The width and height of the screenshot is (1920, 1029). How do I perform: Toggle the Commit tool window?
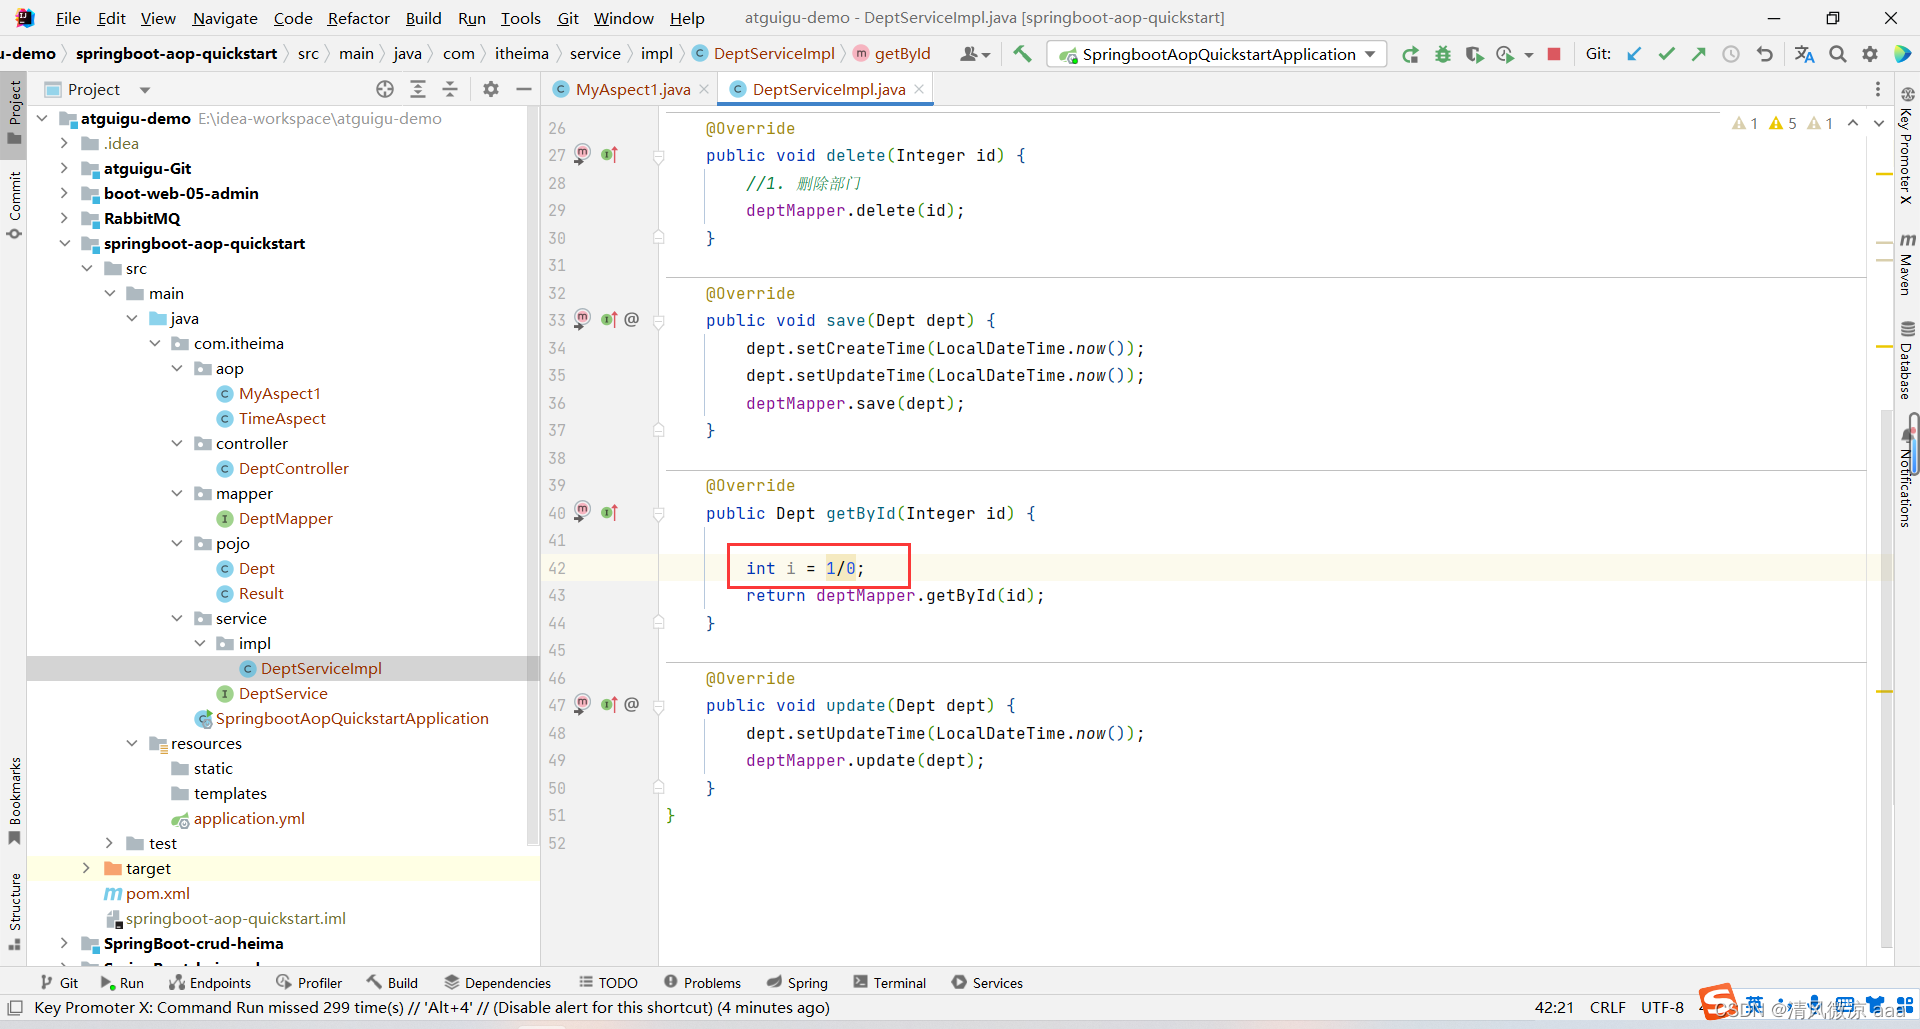[x=14, y=205]
